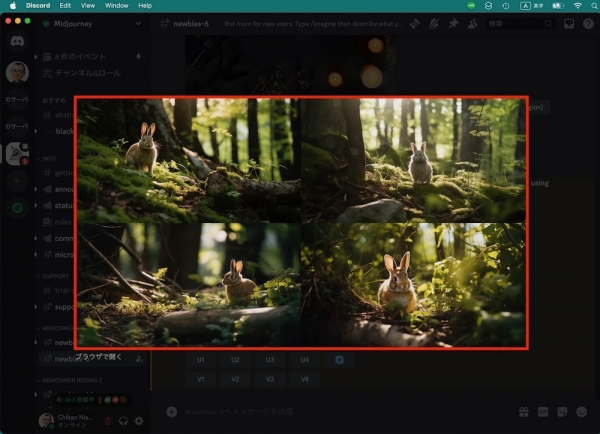The width and height of the screenshot is (600, 434).
Task: Open macOS Spotlight search icon
Action: 594,6
